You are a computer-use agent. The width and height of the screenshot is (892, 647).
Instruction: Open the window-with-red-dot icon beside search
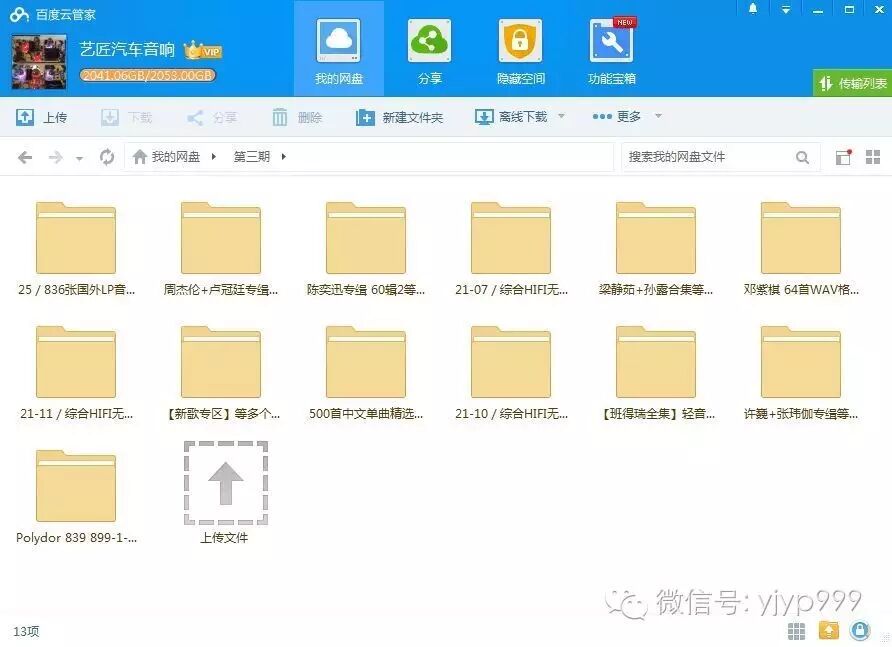(843, 157)
